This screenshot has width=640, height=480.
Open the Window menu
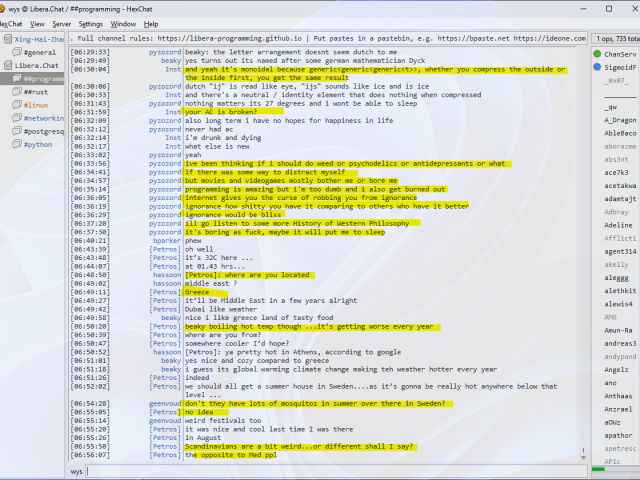pos(124,23)
